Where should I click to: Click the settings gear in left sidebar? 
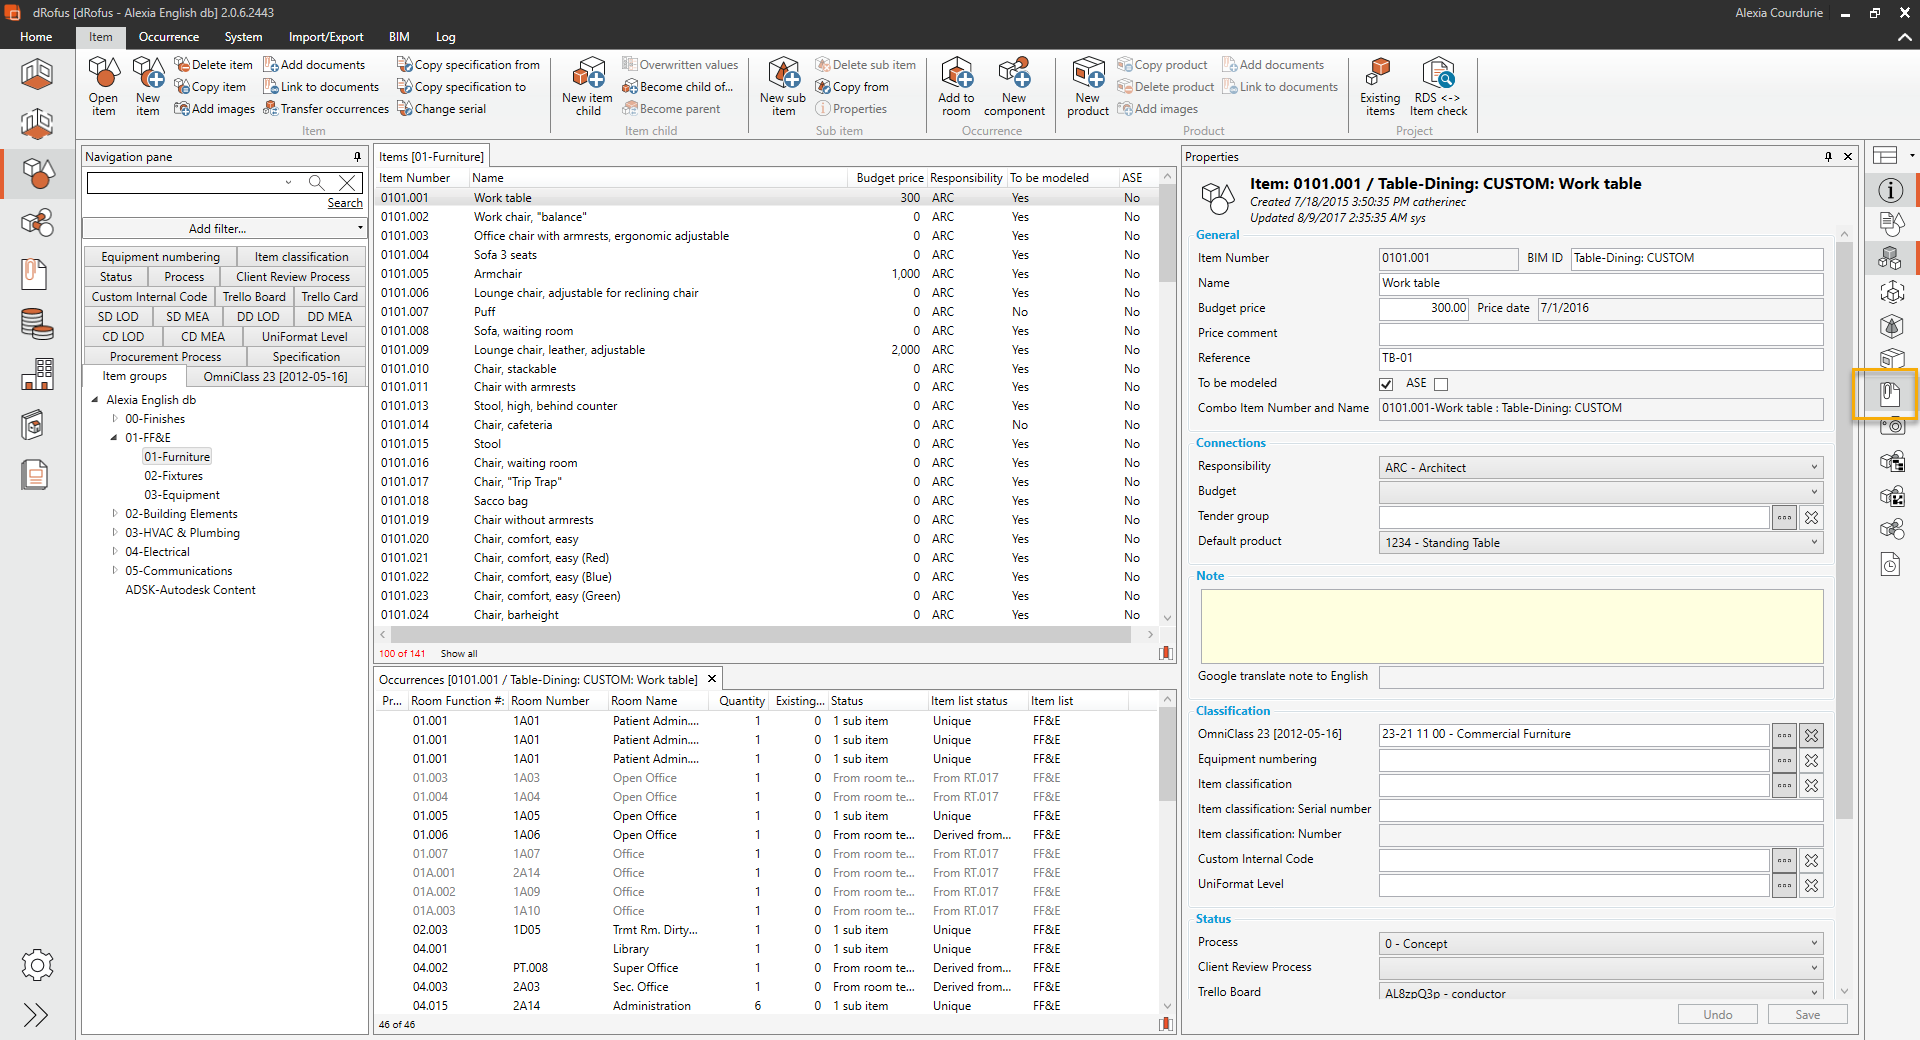click(37, 965)
